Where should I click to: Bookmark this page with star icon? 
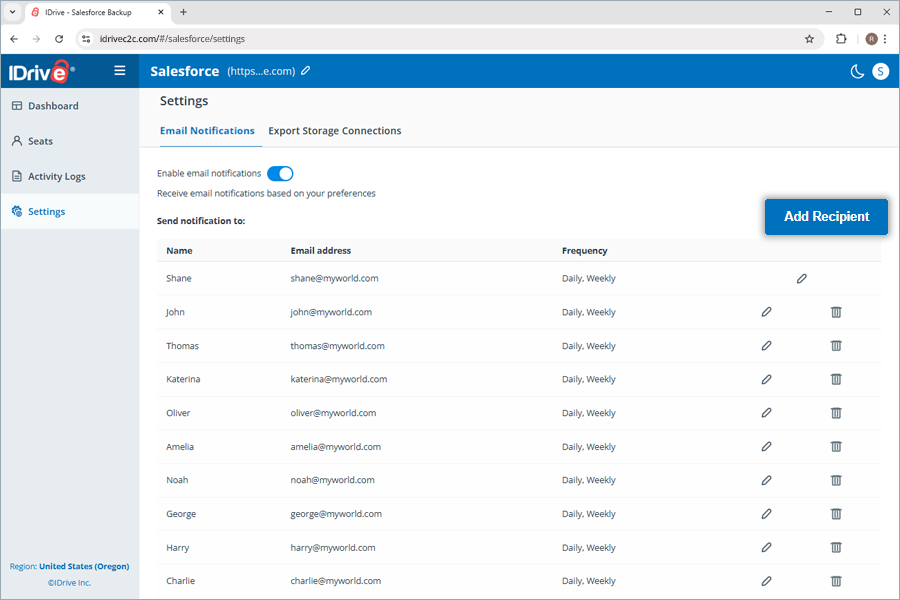(809, 39)
